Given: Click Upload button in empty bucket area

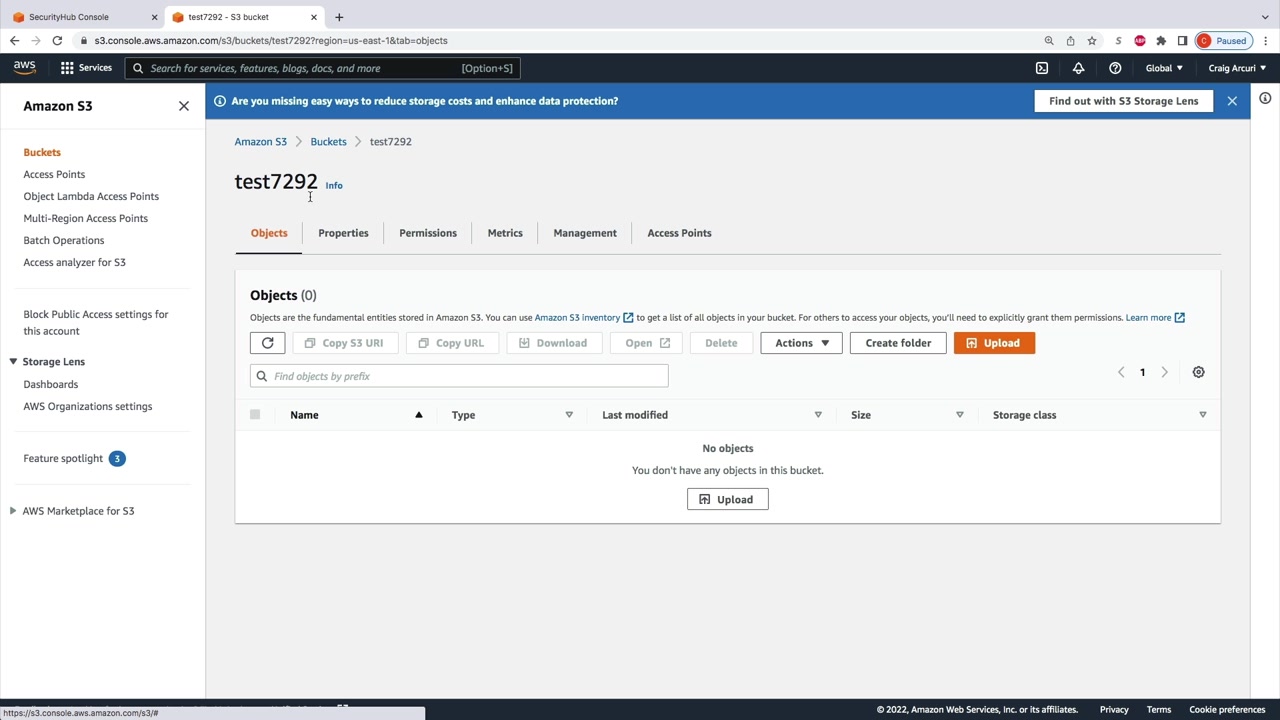Looking at the screenshot, I should tap(728, 499).
